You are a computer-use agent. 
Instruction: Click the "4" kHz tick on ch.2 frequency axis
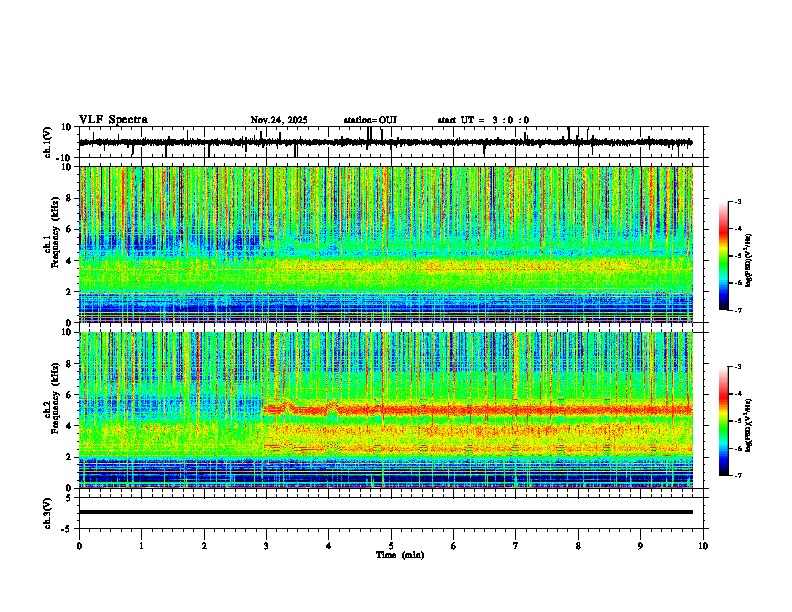(x=70, y=426)
